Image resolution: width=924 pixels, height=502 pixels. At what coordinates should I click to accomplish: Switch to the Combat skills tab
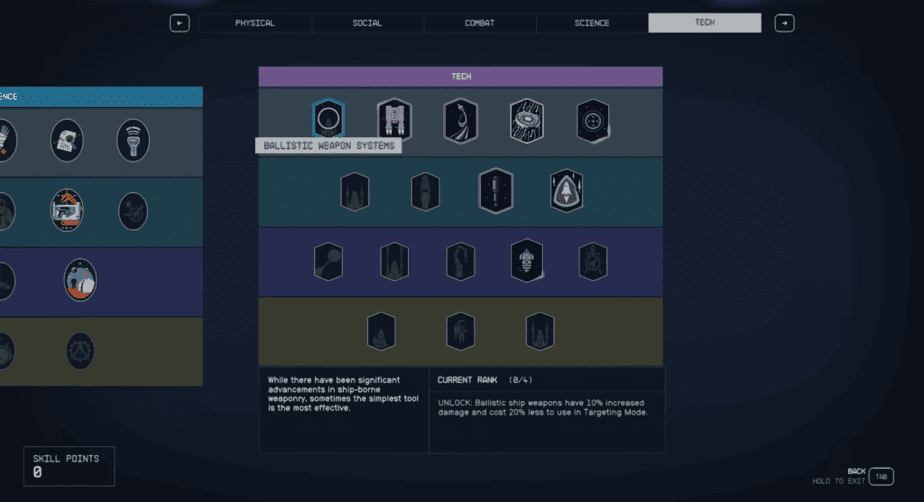[480, 23]
